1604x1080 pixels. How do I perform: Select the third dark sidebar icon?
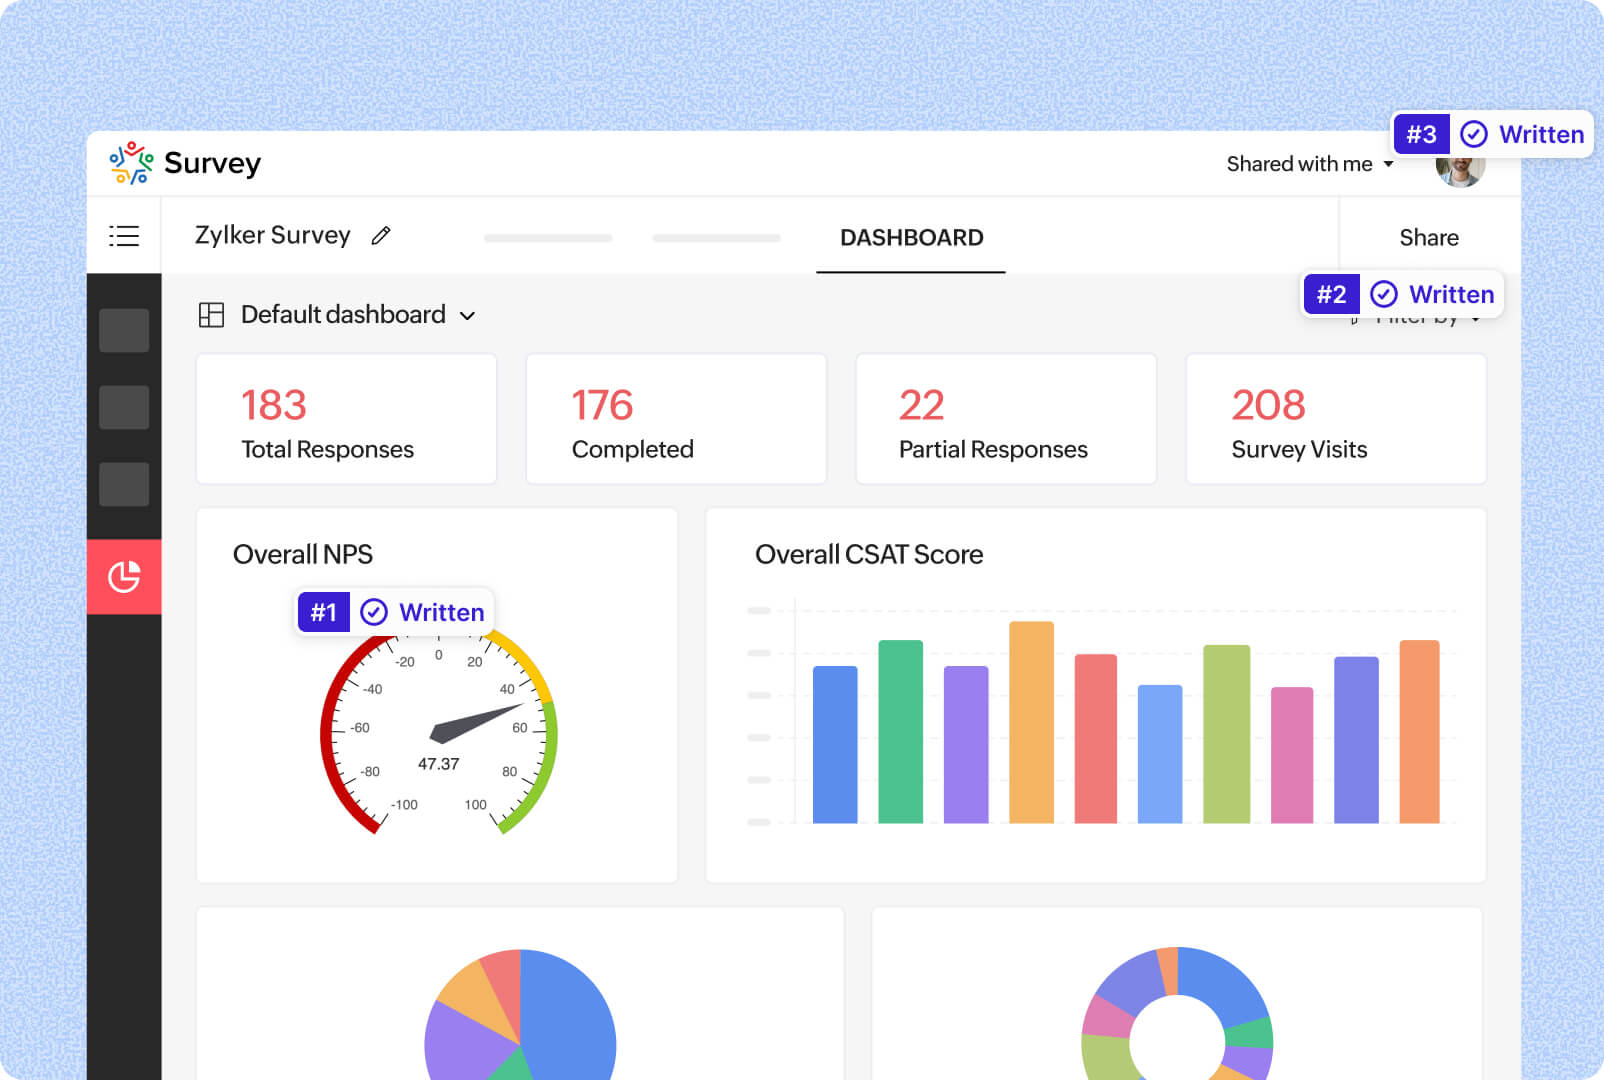pyautogui.click(x=124, y=484)
